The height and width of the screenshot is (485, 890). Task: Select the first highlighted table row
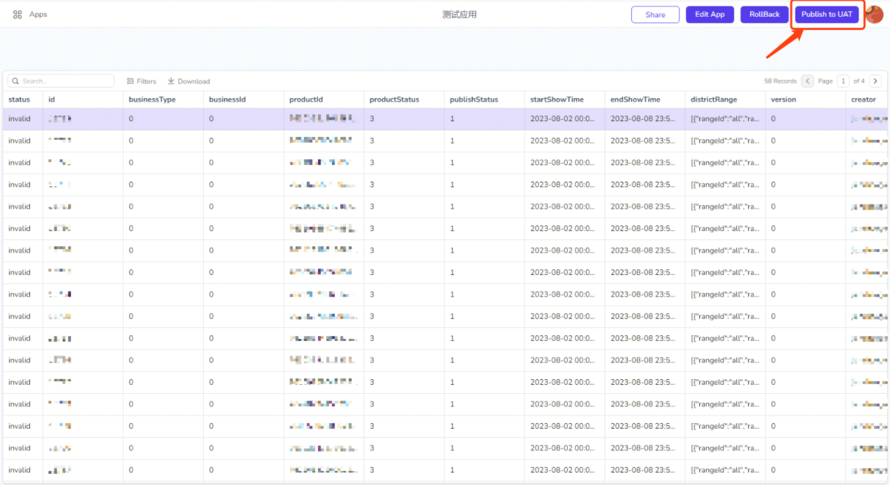click(x=400, y=119)
